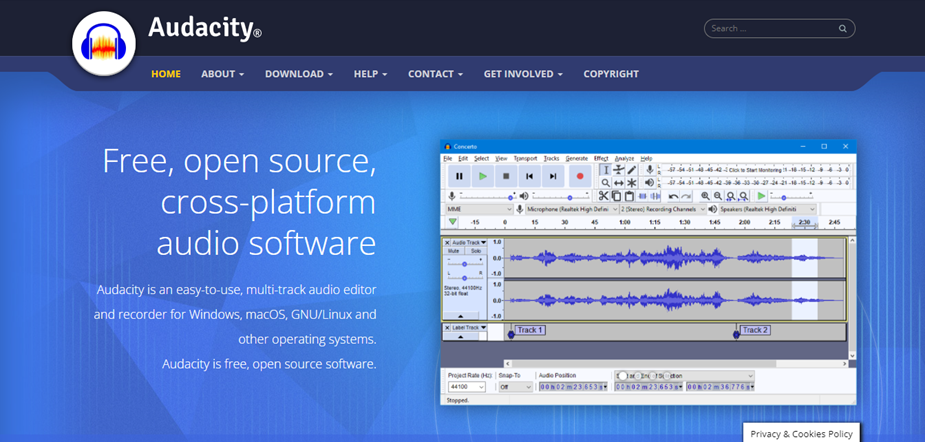Select the Draw pencil tool
Image resolution: width=925 pixels, height=442 pixels.
click(x=632, y=170)
